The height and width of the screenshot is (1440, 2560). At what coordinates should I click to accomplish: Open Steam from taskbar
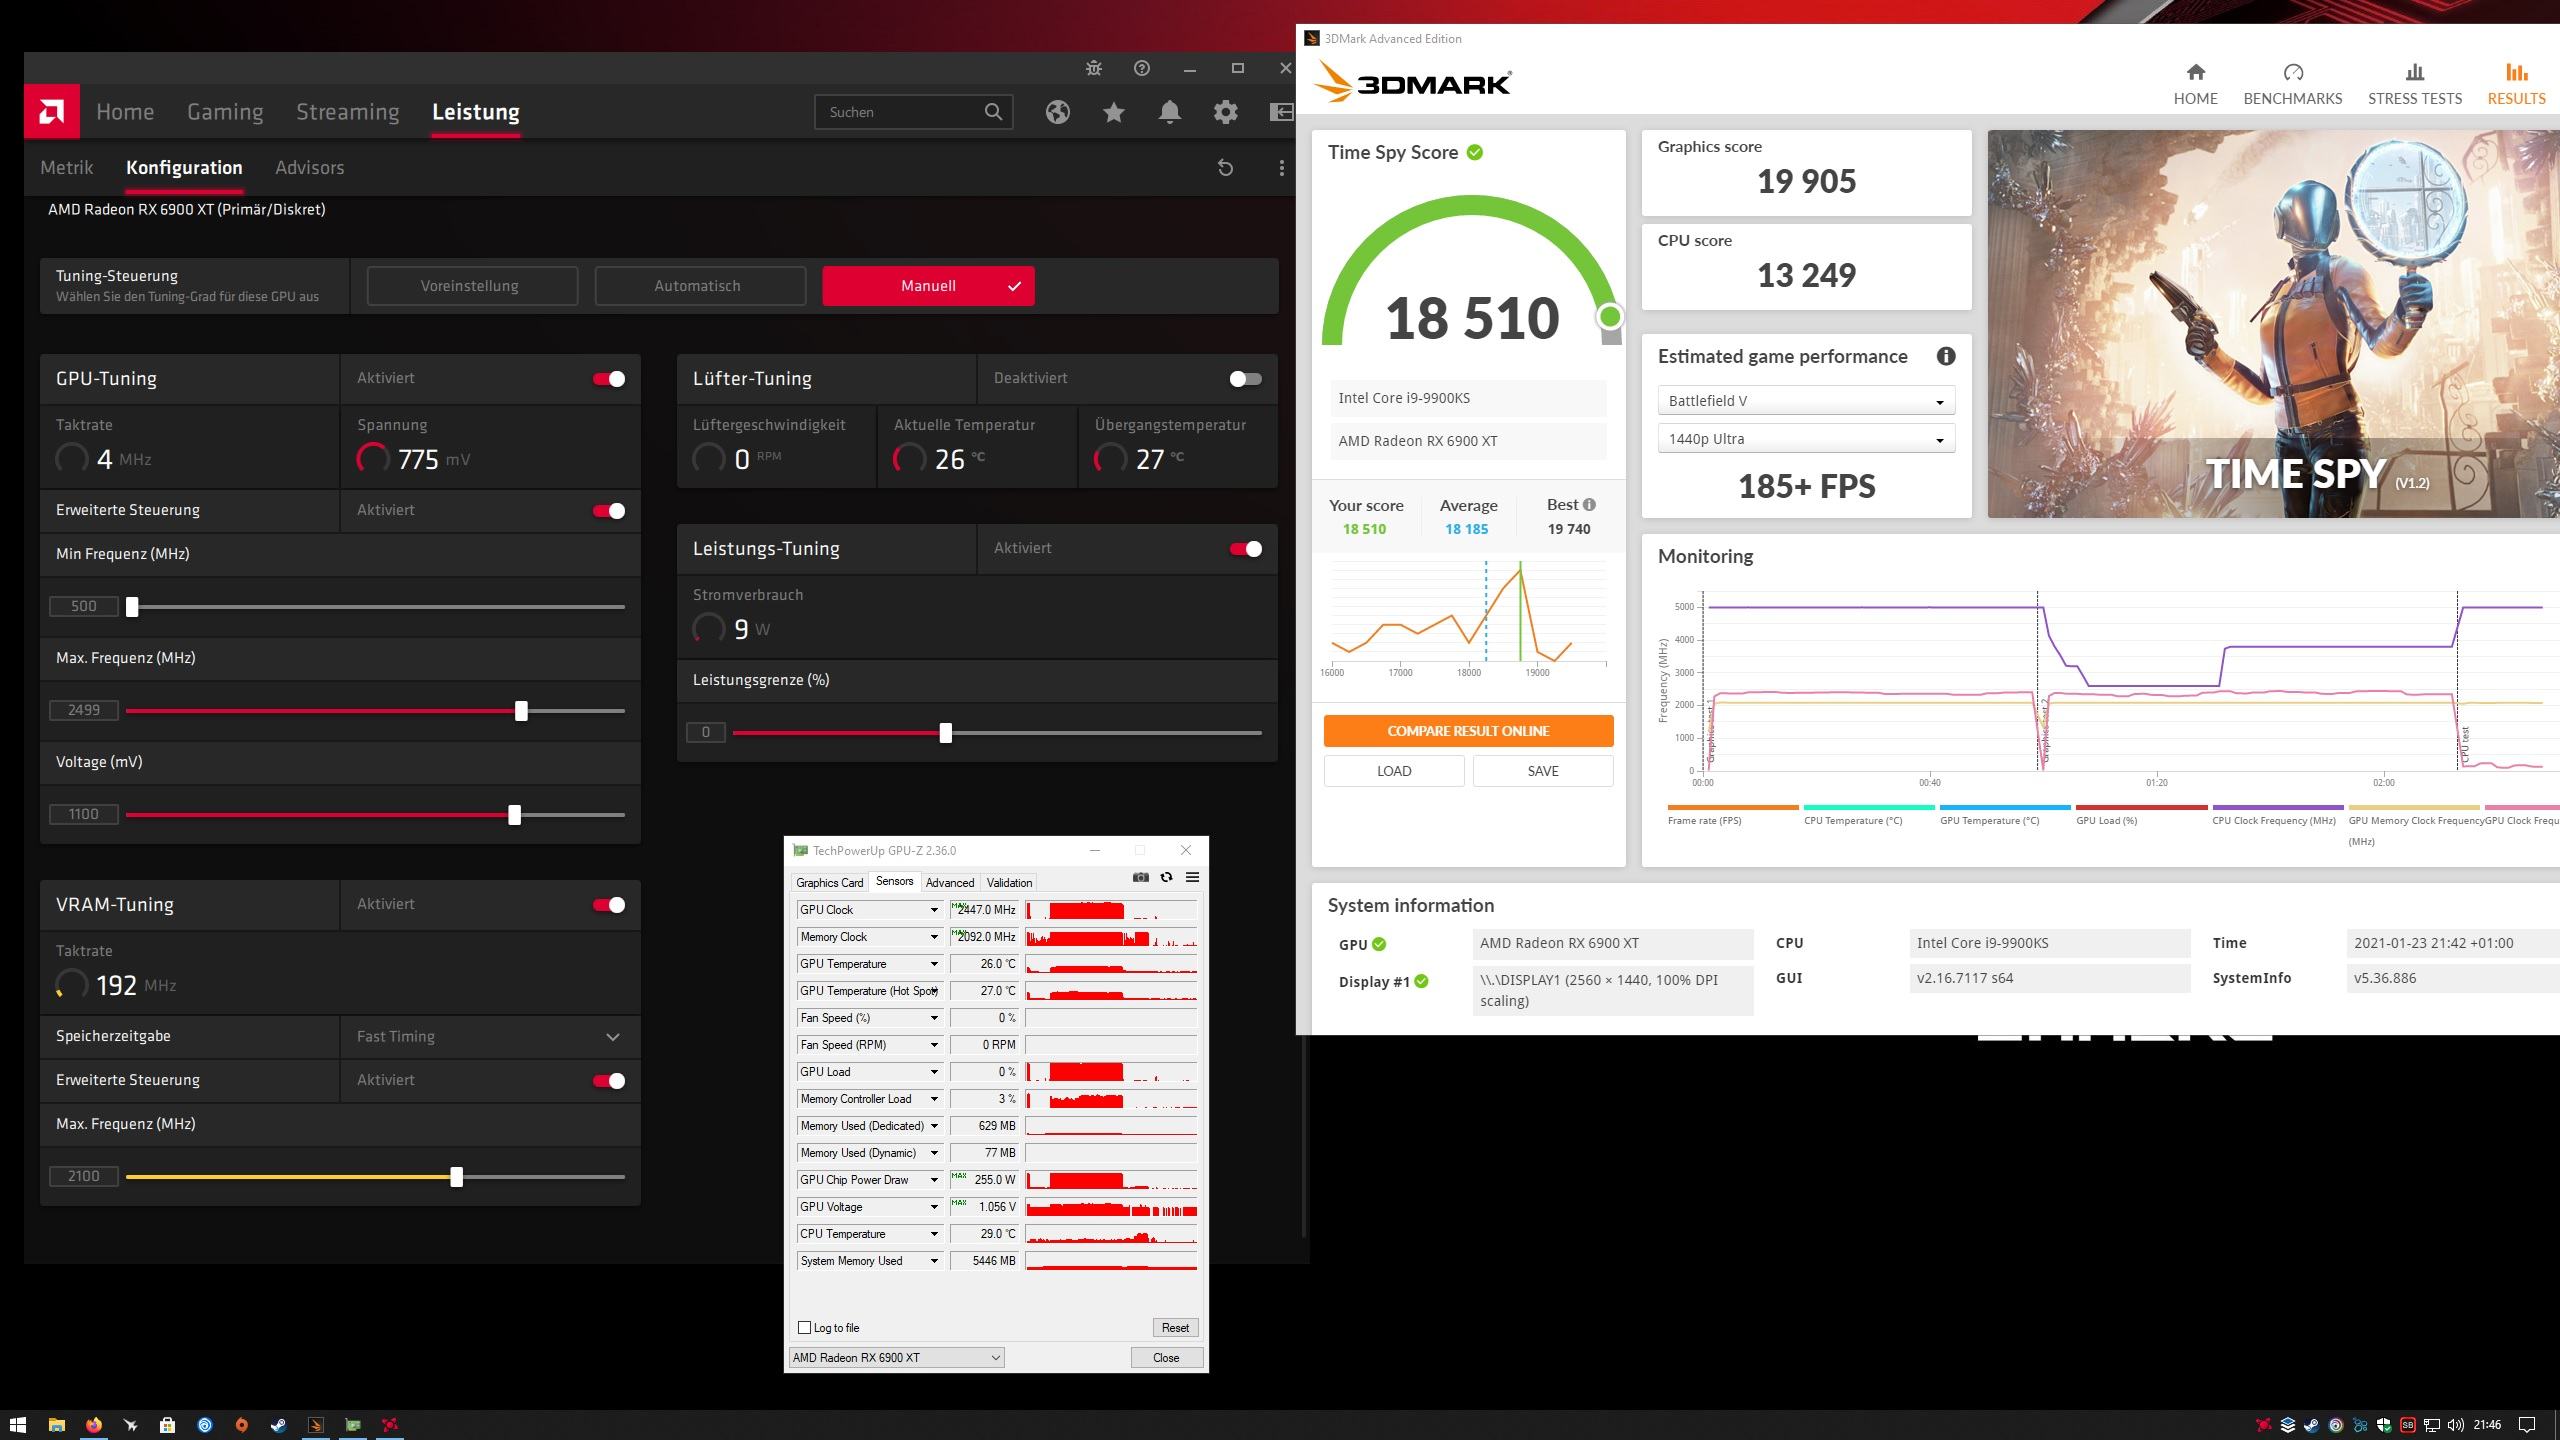click(279, 1425)
